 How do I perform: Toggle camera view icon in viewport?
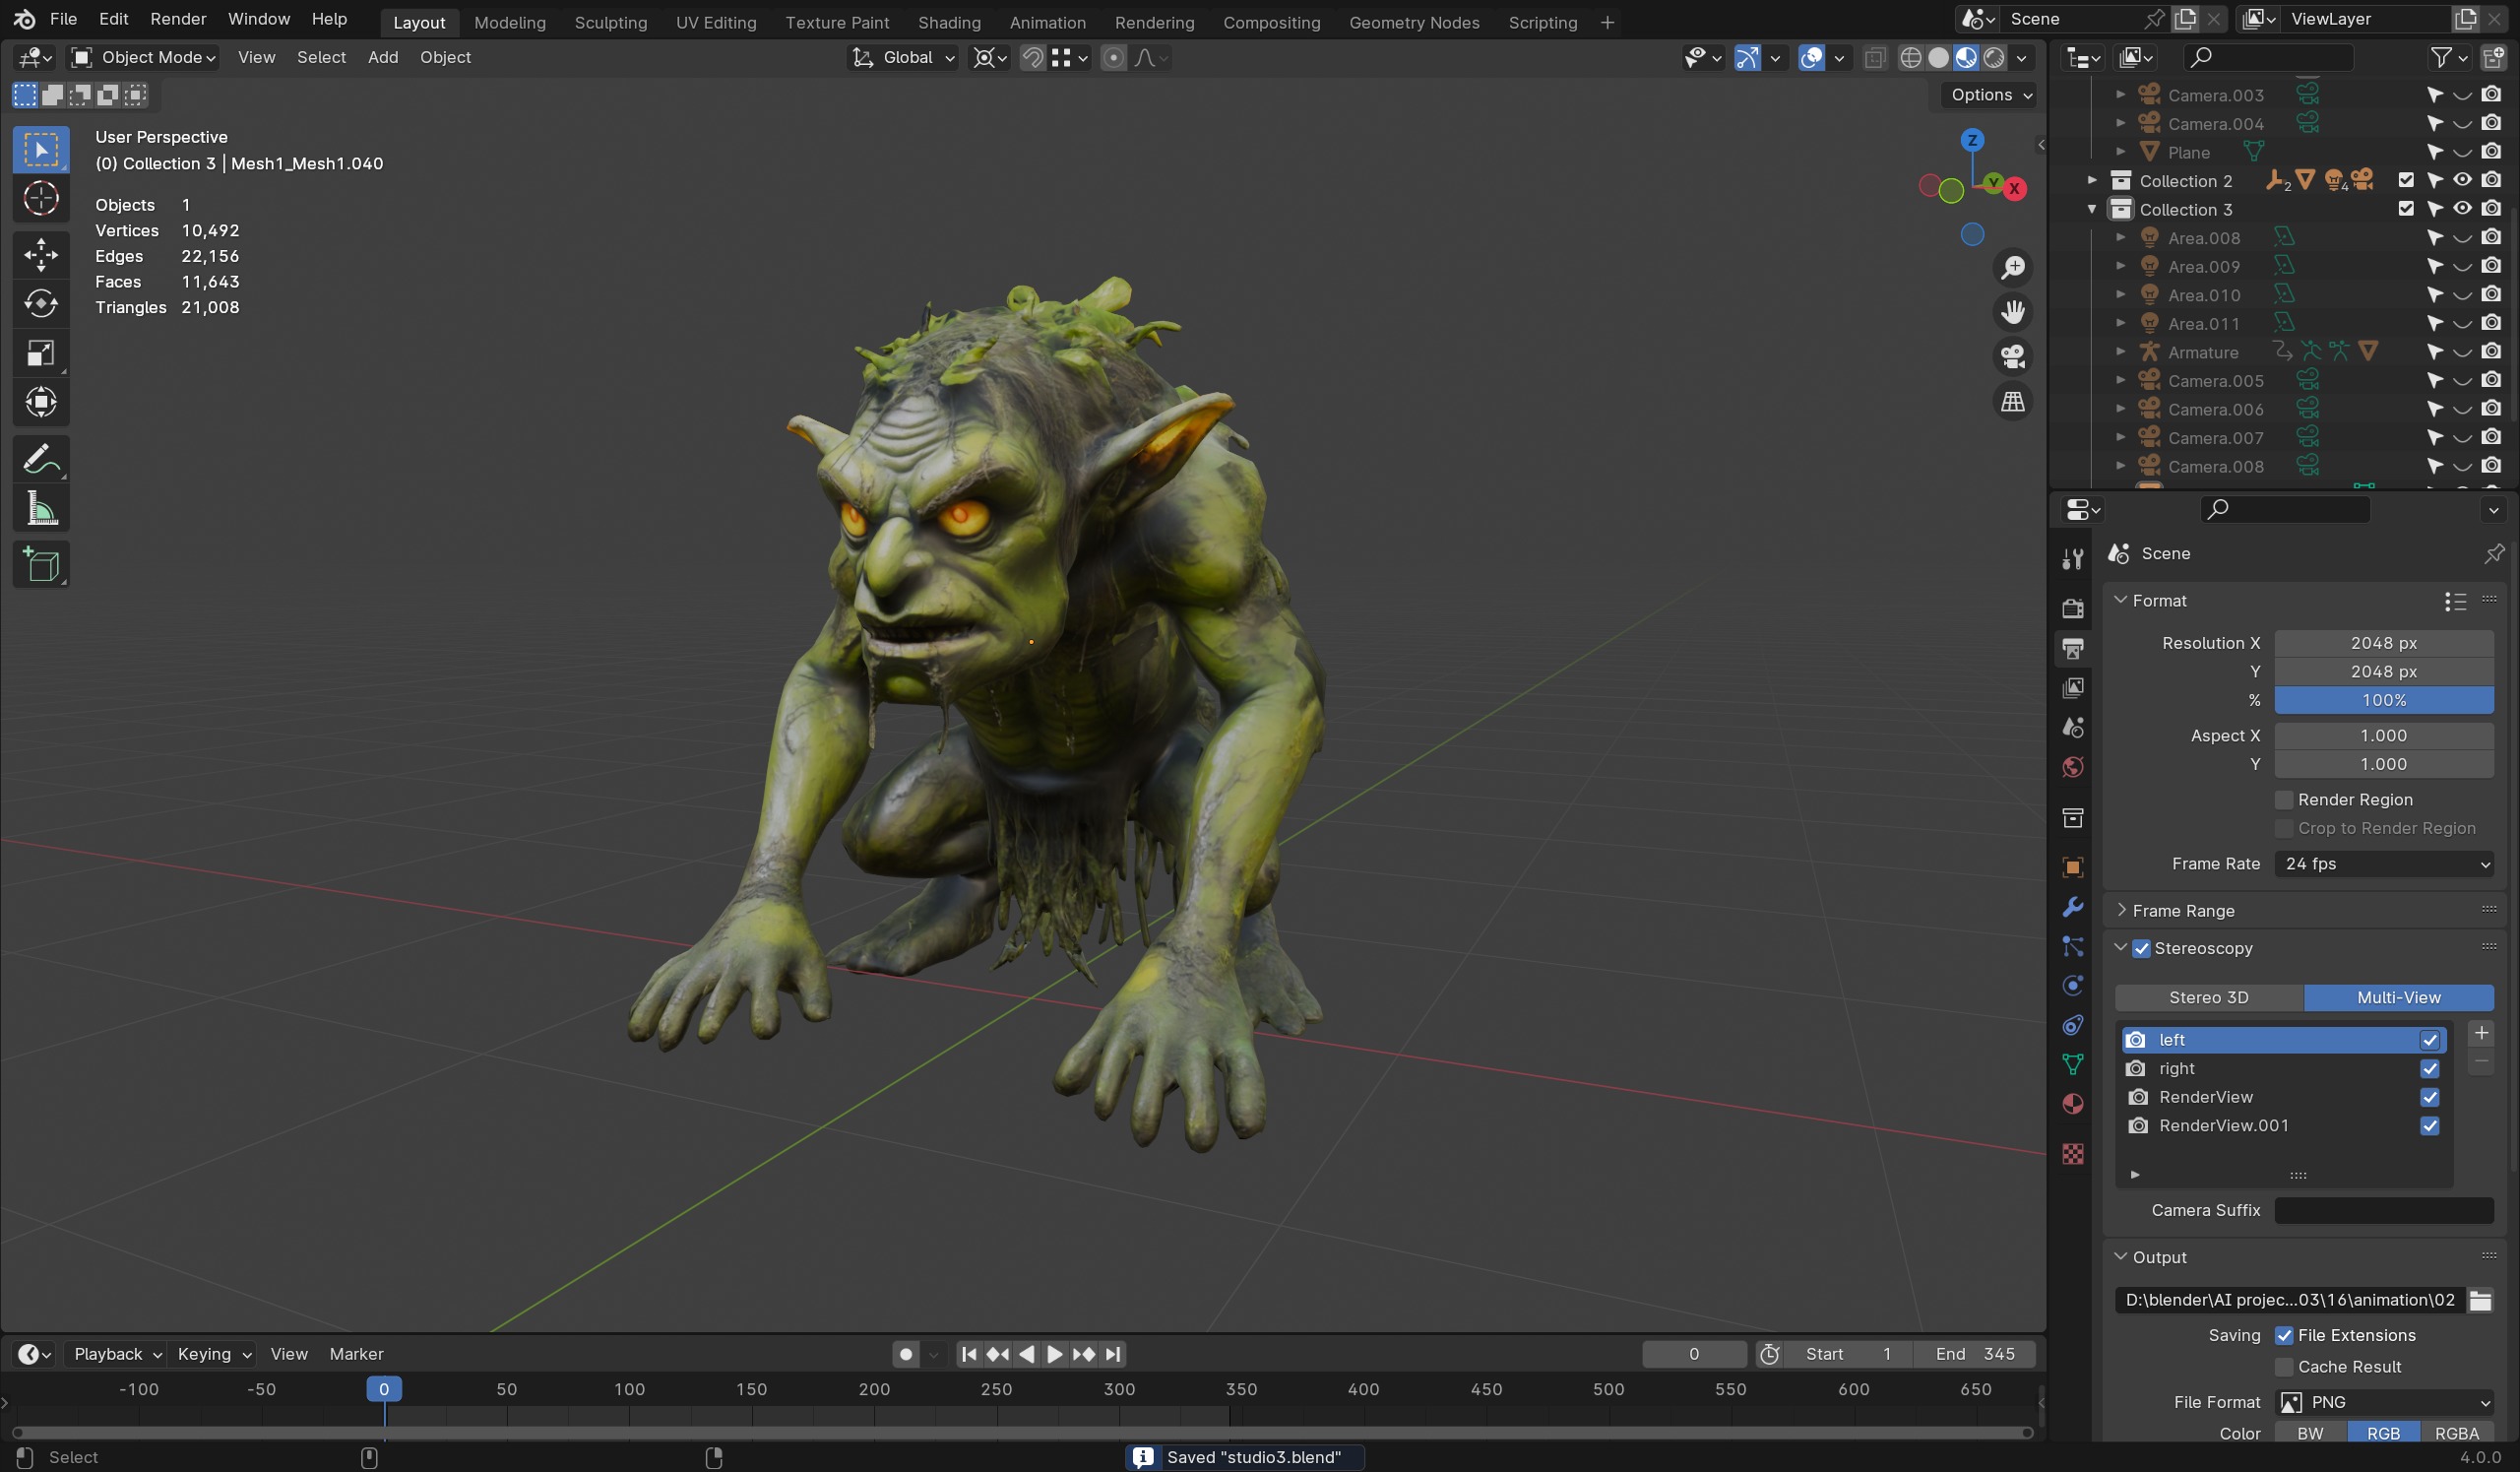pyautogui.click(x=2012, y=357)
